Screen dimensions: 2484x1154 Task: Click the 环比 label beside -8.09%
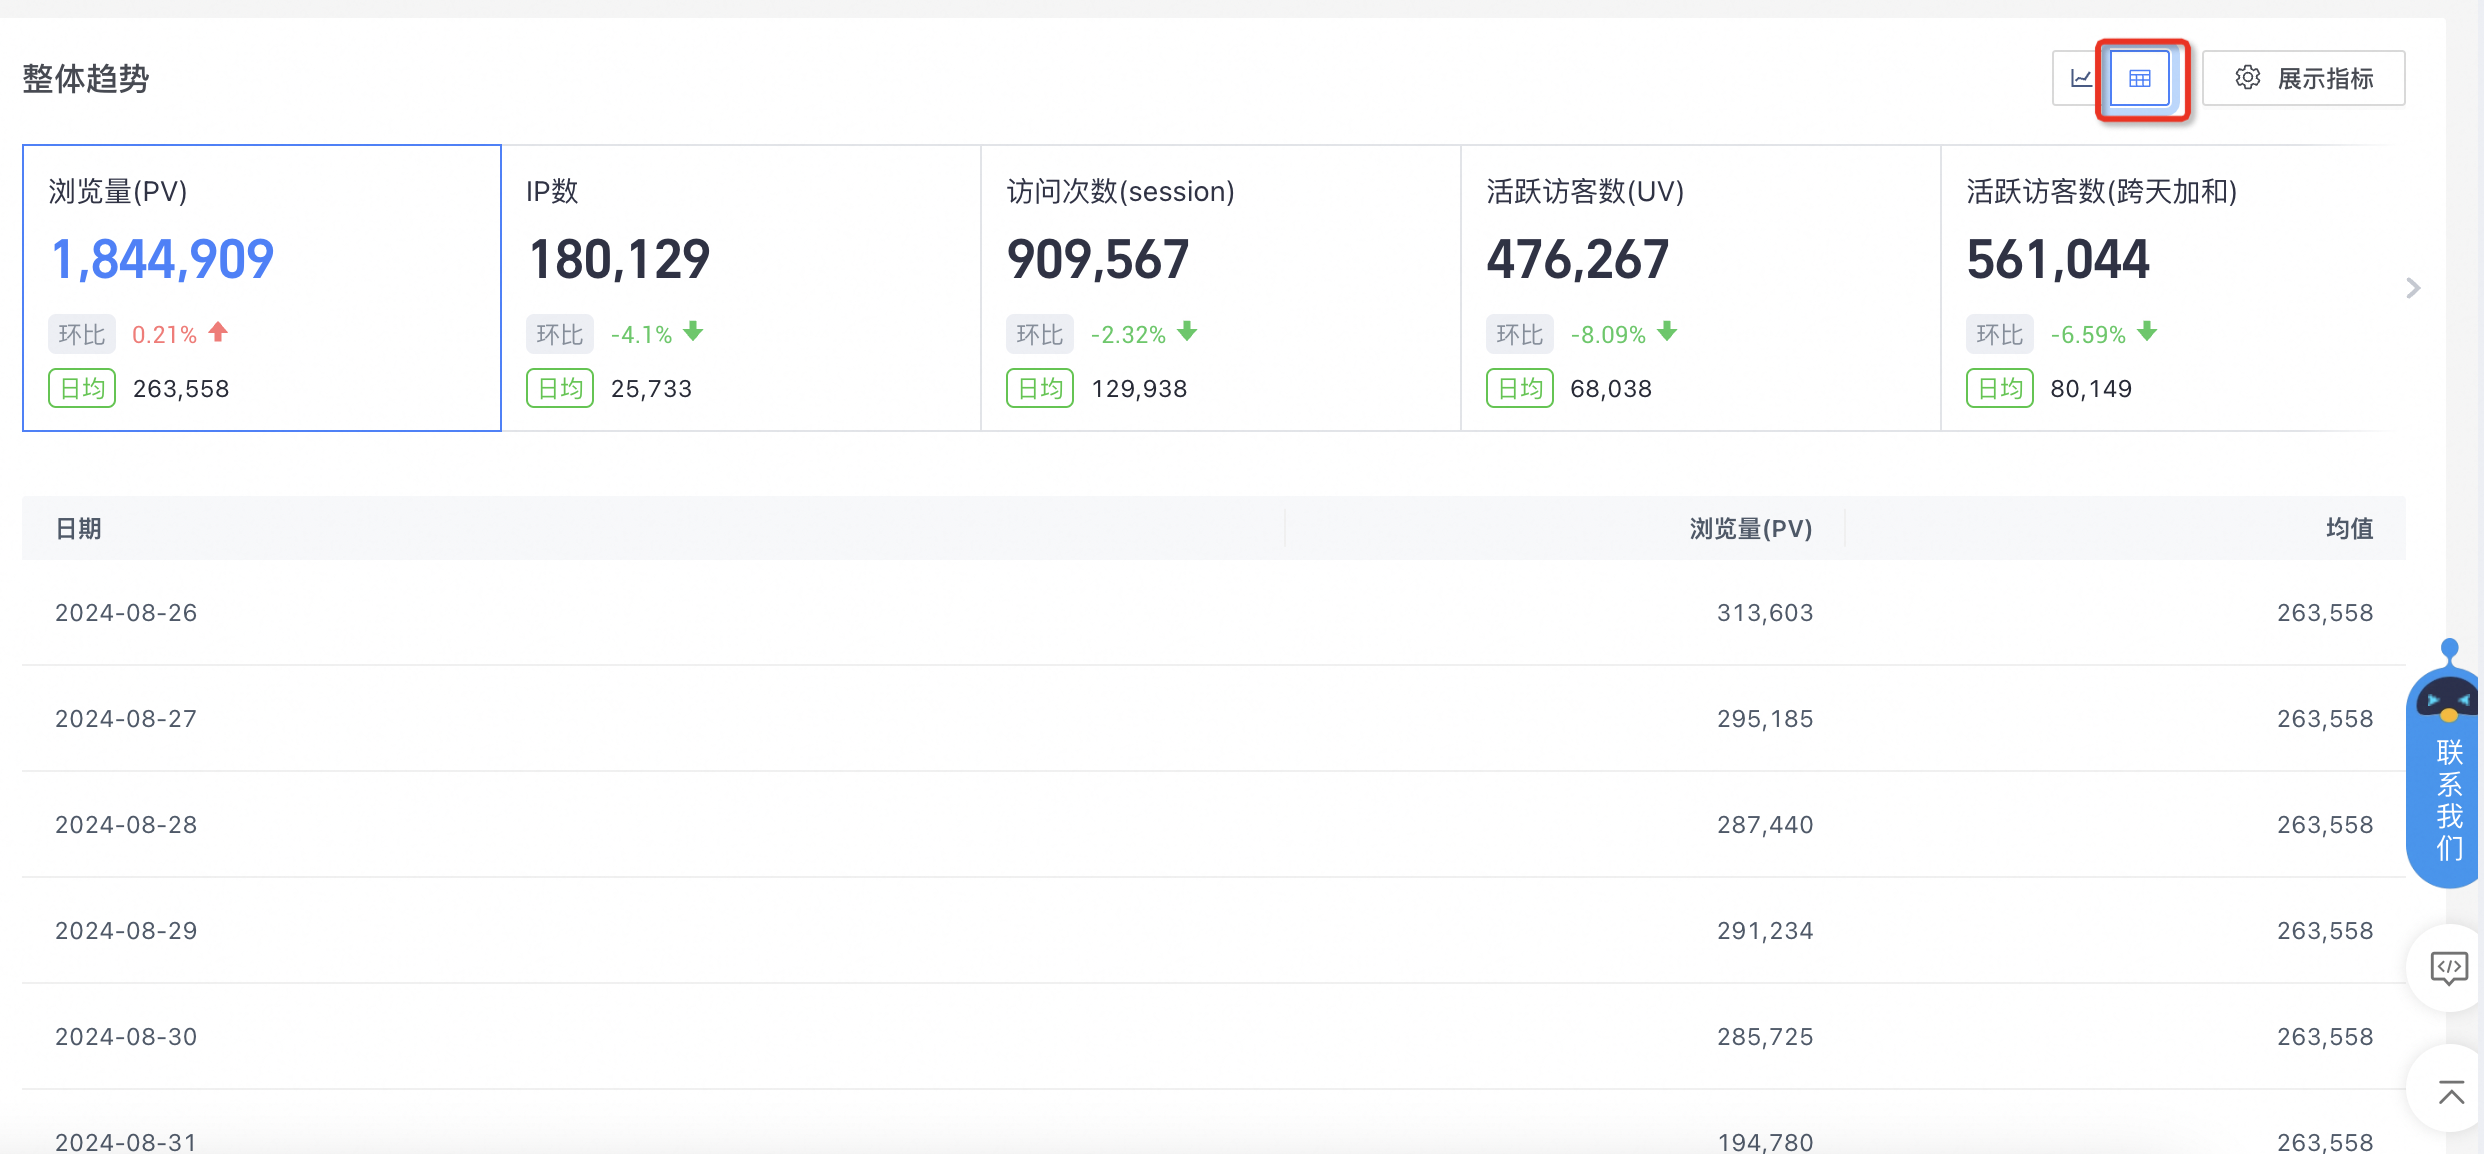[1520, 334]
